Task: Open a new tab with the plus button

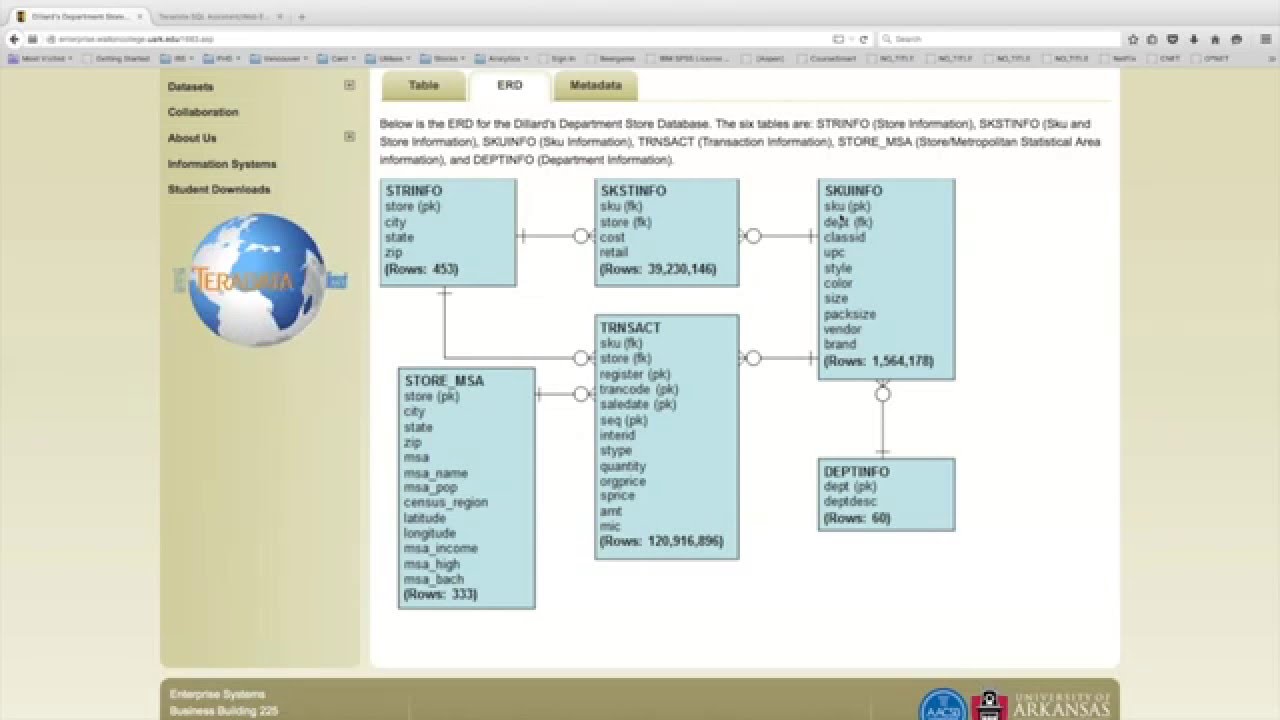Action: click(301, 17)
